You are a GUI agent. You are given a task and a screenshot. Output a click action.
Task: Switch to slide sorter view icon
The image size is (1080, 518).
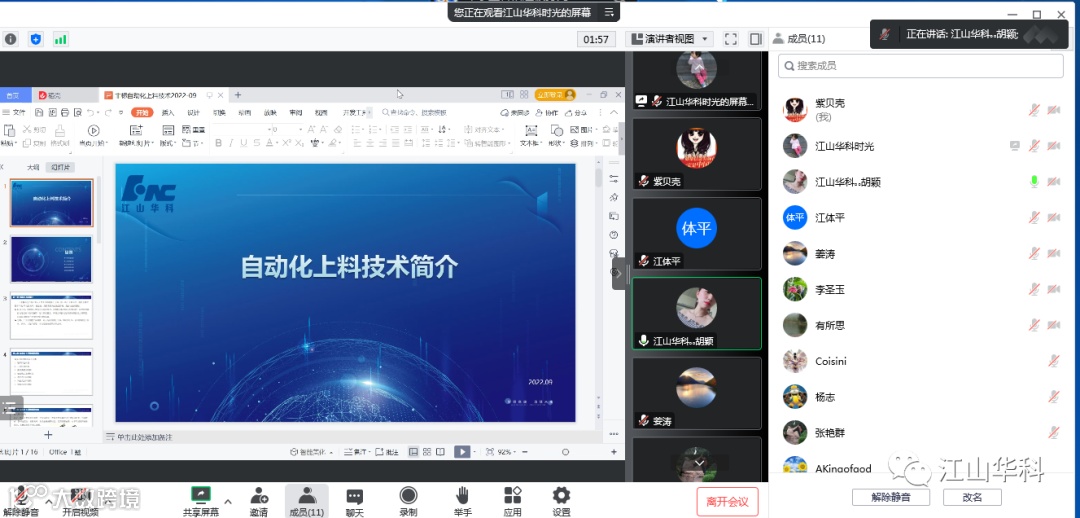click(426, 452)
